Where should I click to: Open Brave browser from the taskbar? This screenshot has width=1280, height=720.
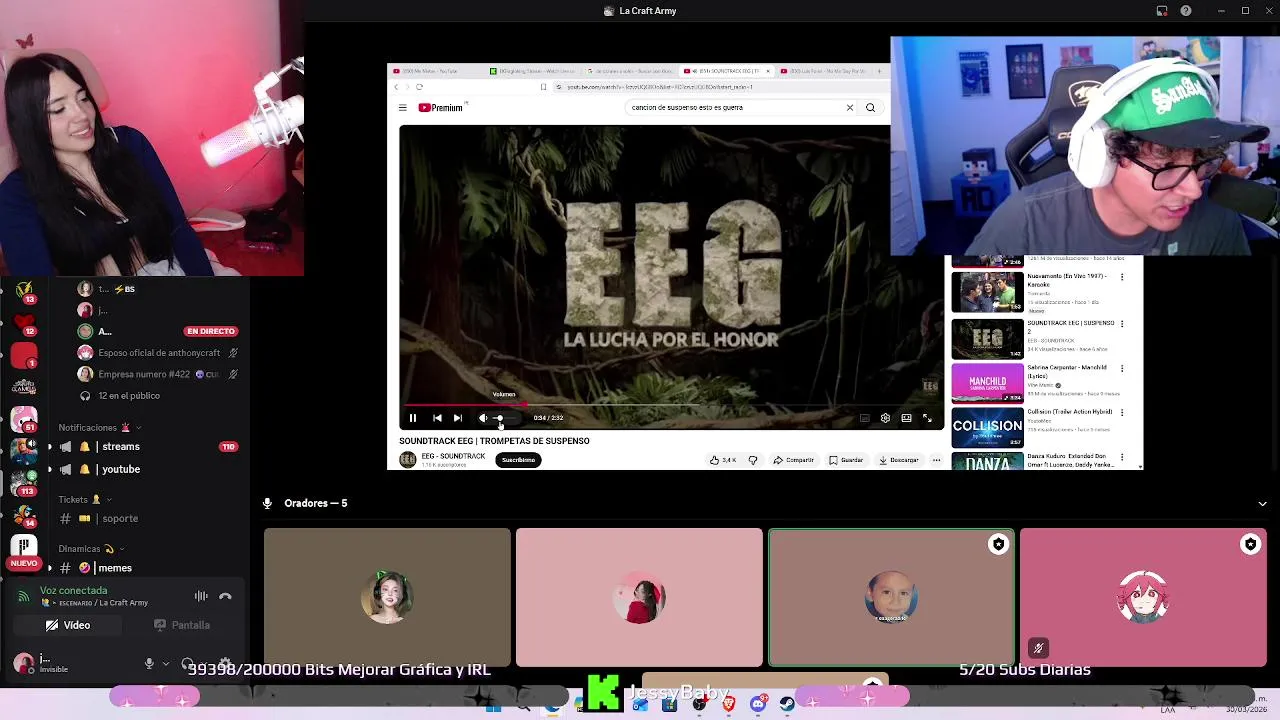coord(728,705)
